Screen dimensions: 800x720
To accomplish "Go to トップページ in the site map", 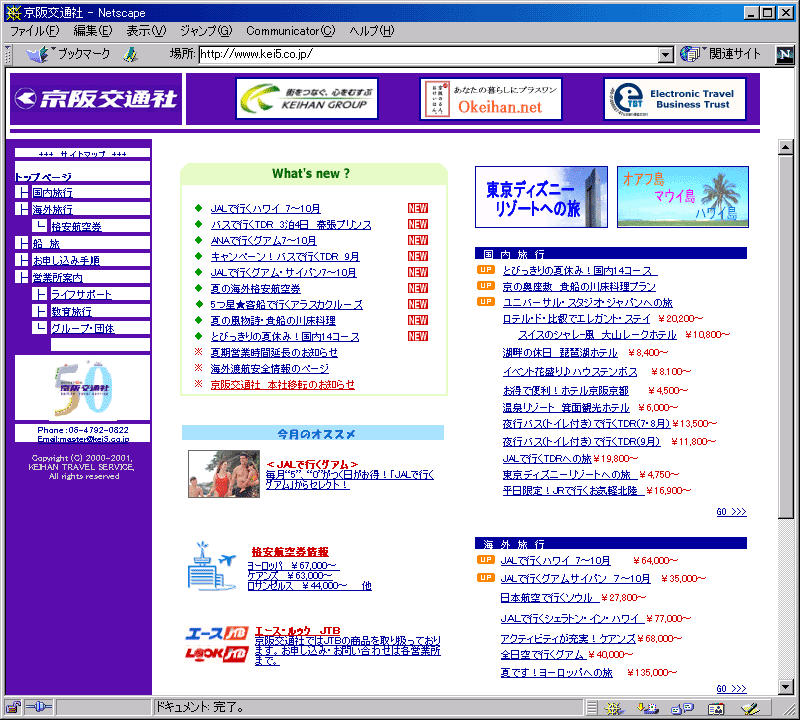I will point(43,177).
